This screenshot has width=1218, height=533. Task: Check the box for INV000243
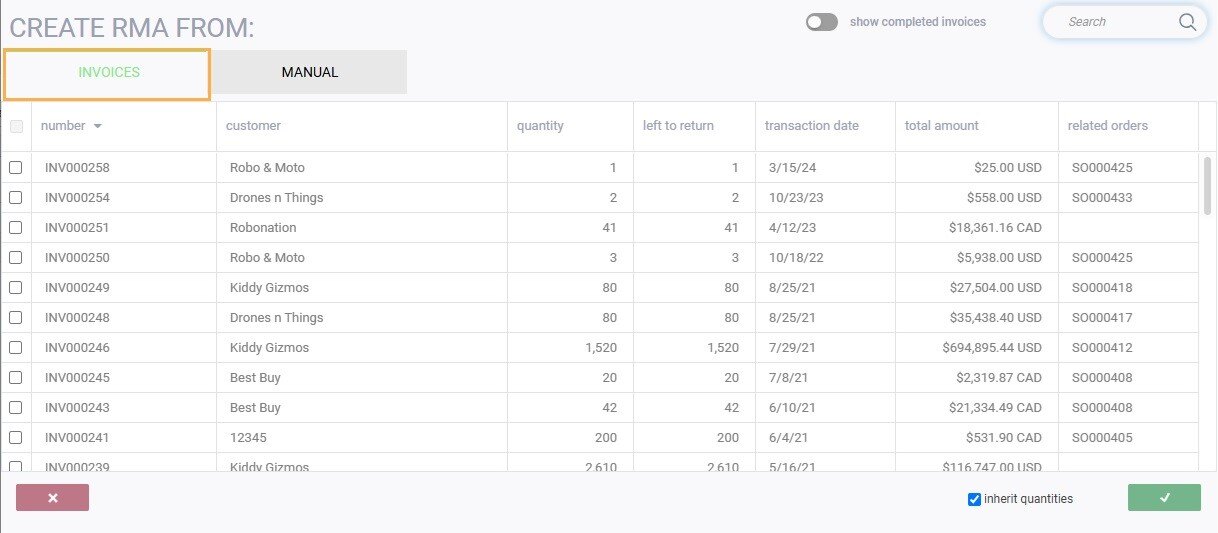[16, 408]
